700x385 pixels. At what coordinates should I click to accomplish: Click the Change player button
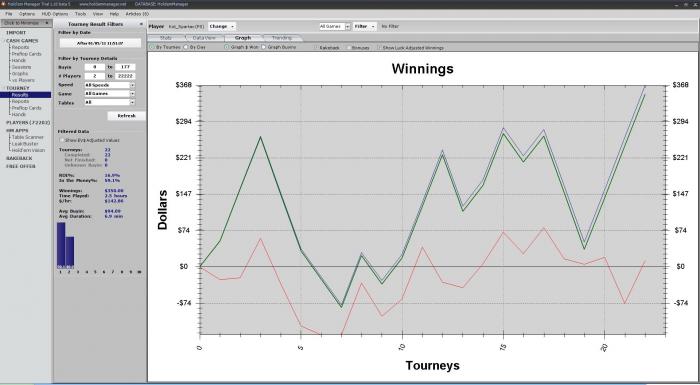(x=221, y=26)
